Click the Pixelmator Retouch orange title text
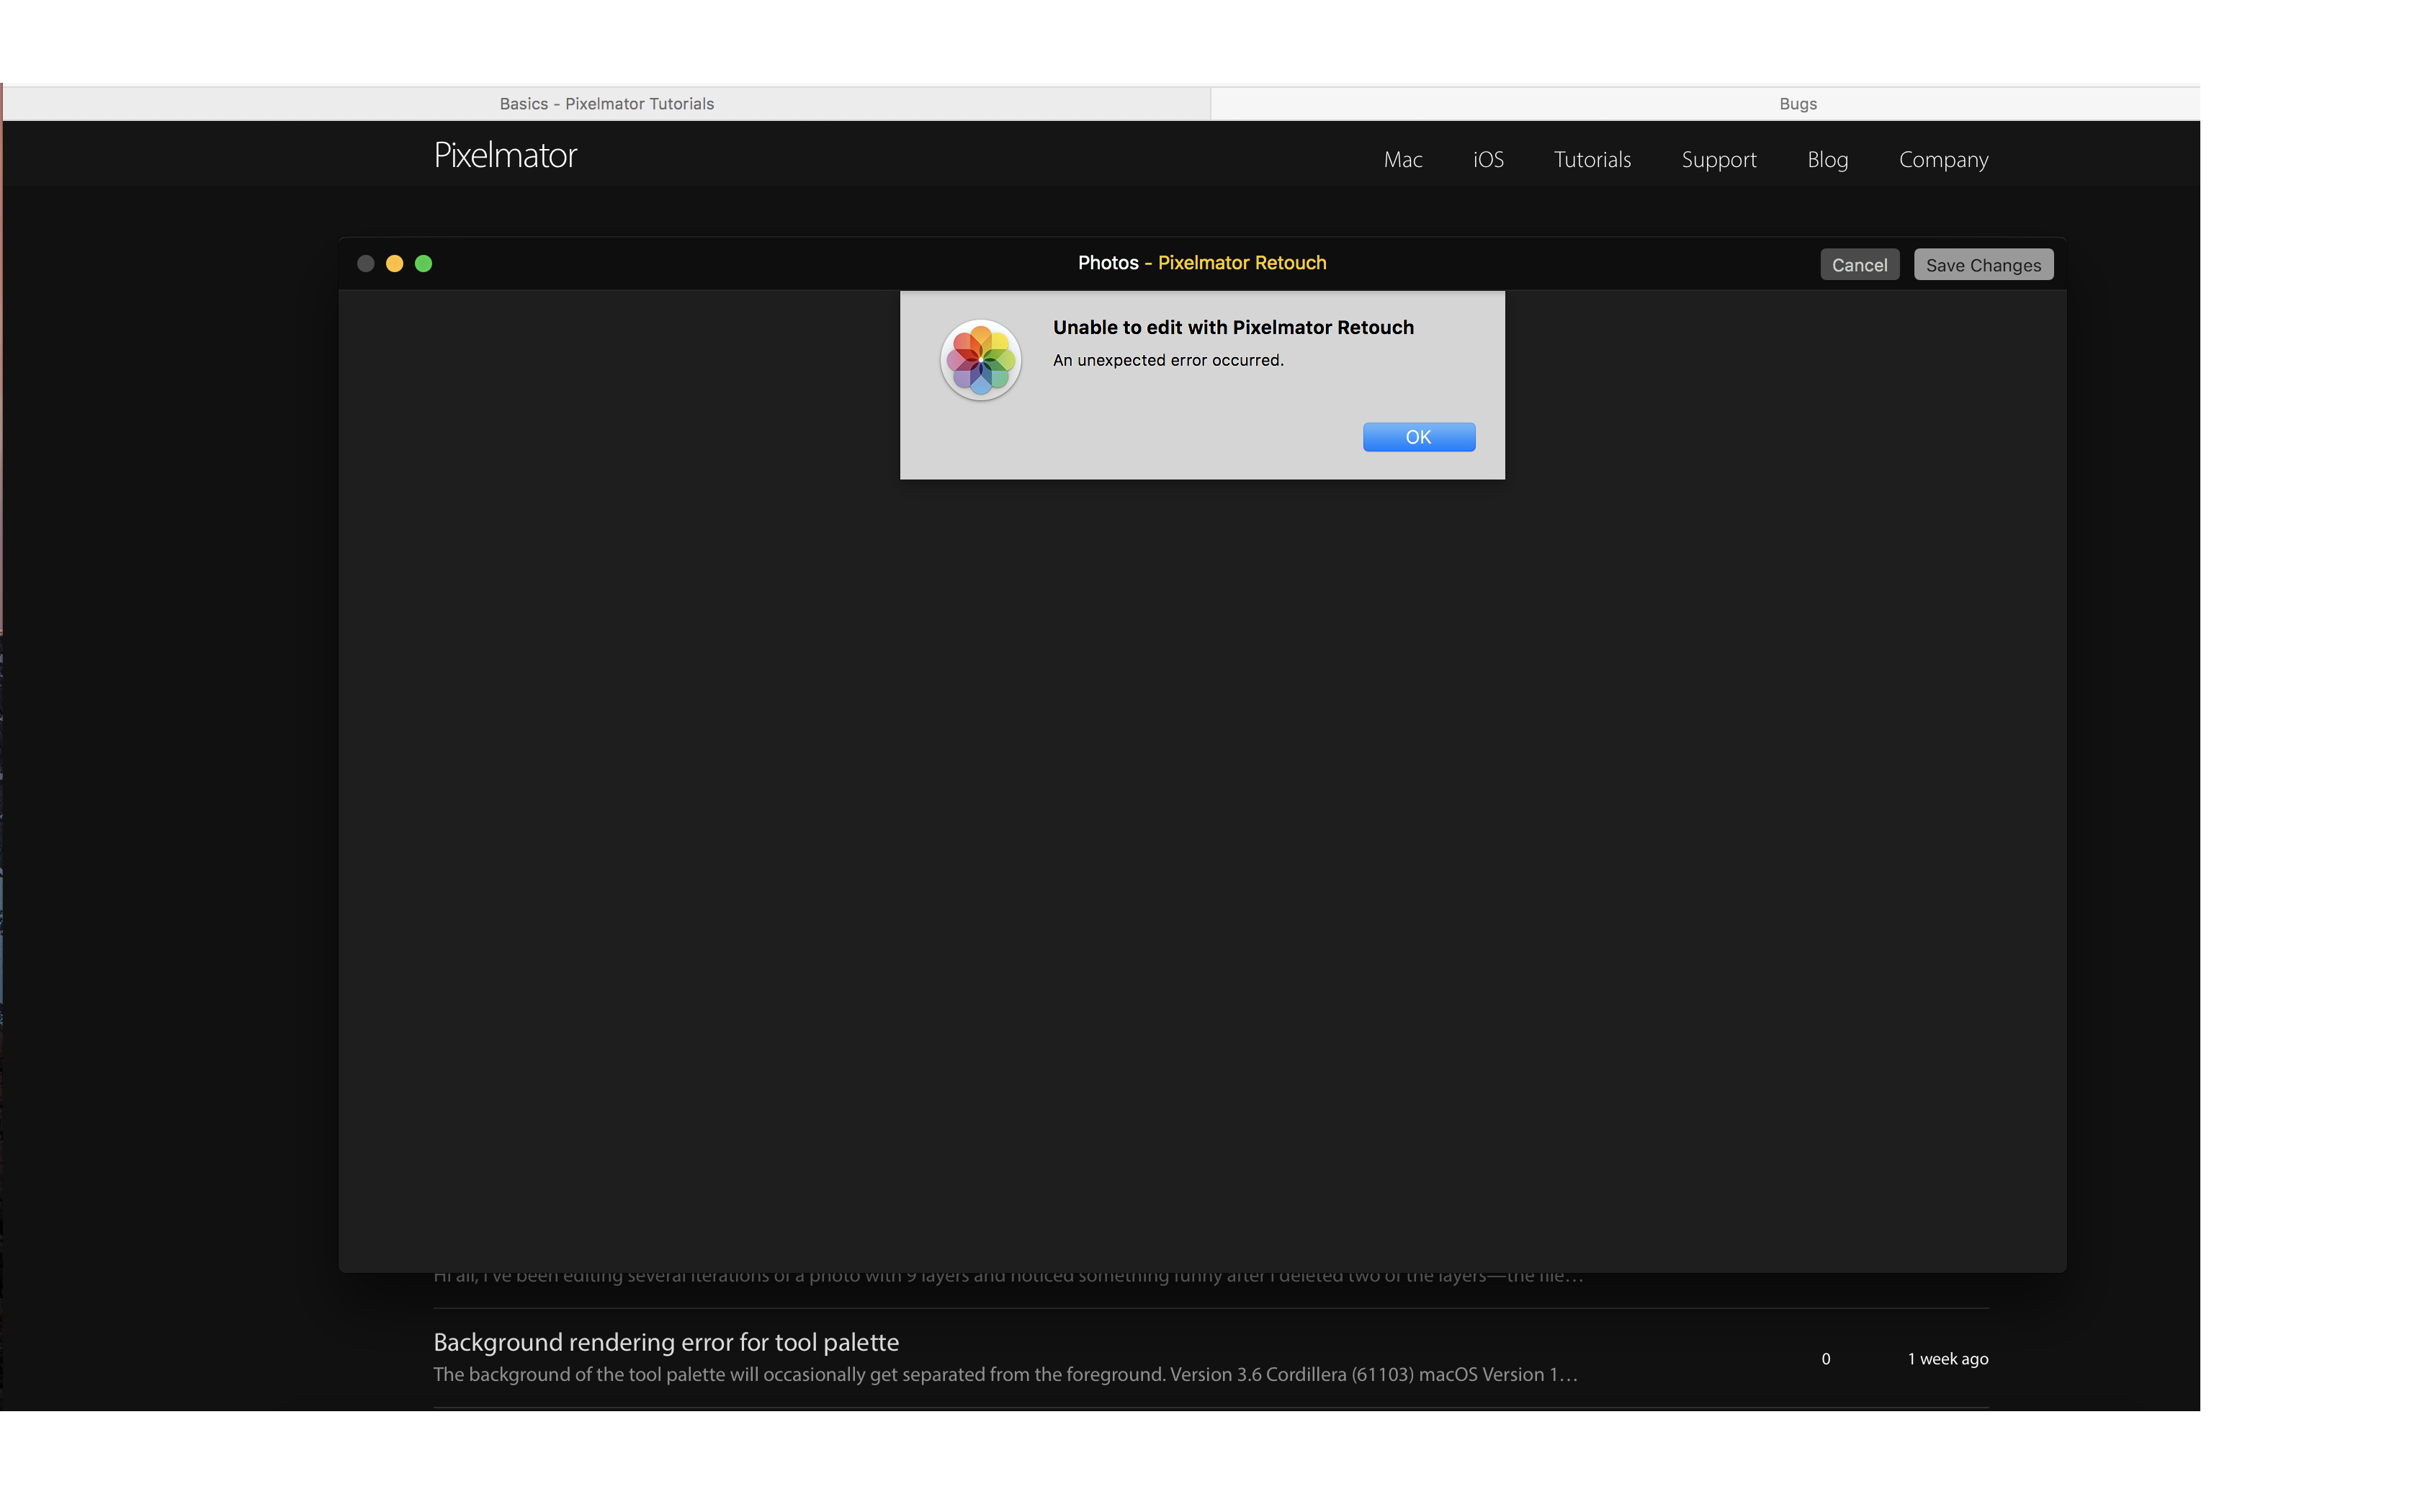Image resolution: width=2420 pixels, height=1512 pixels. tap(1242, 261)
